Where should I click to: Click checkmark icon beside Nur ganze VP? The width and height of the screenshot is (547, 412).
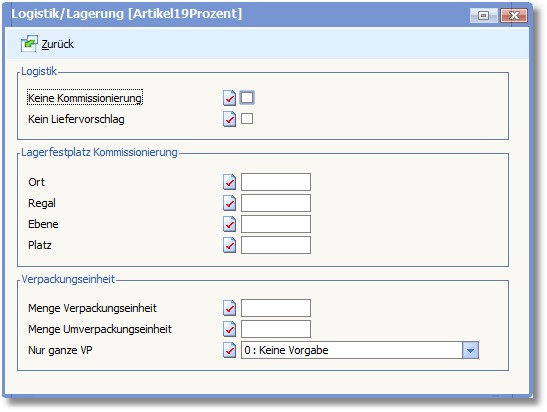click(230, 350)
